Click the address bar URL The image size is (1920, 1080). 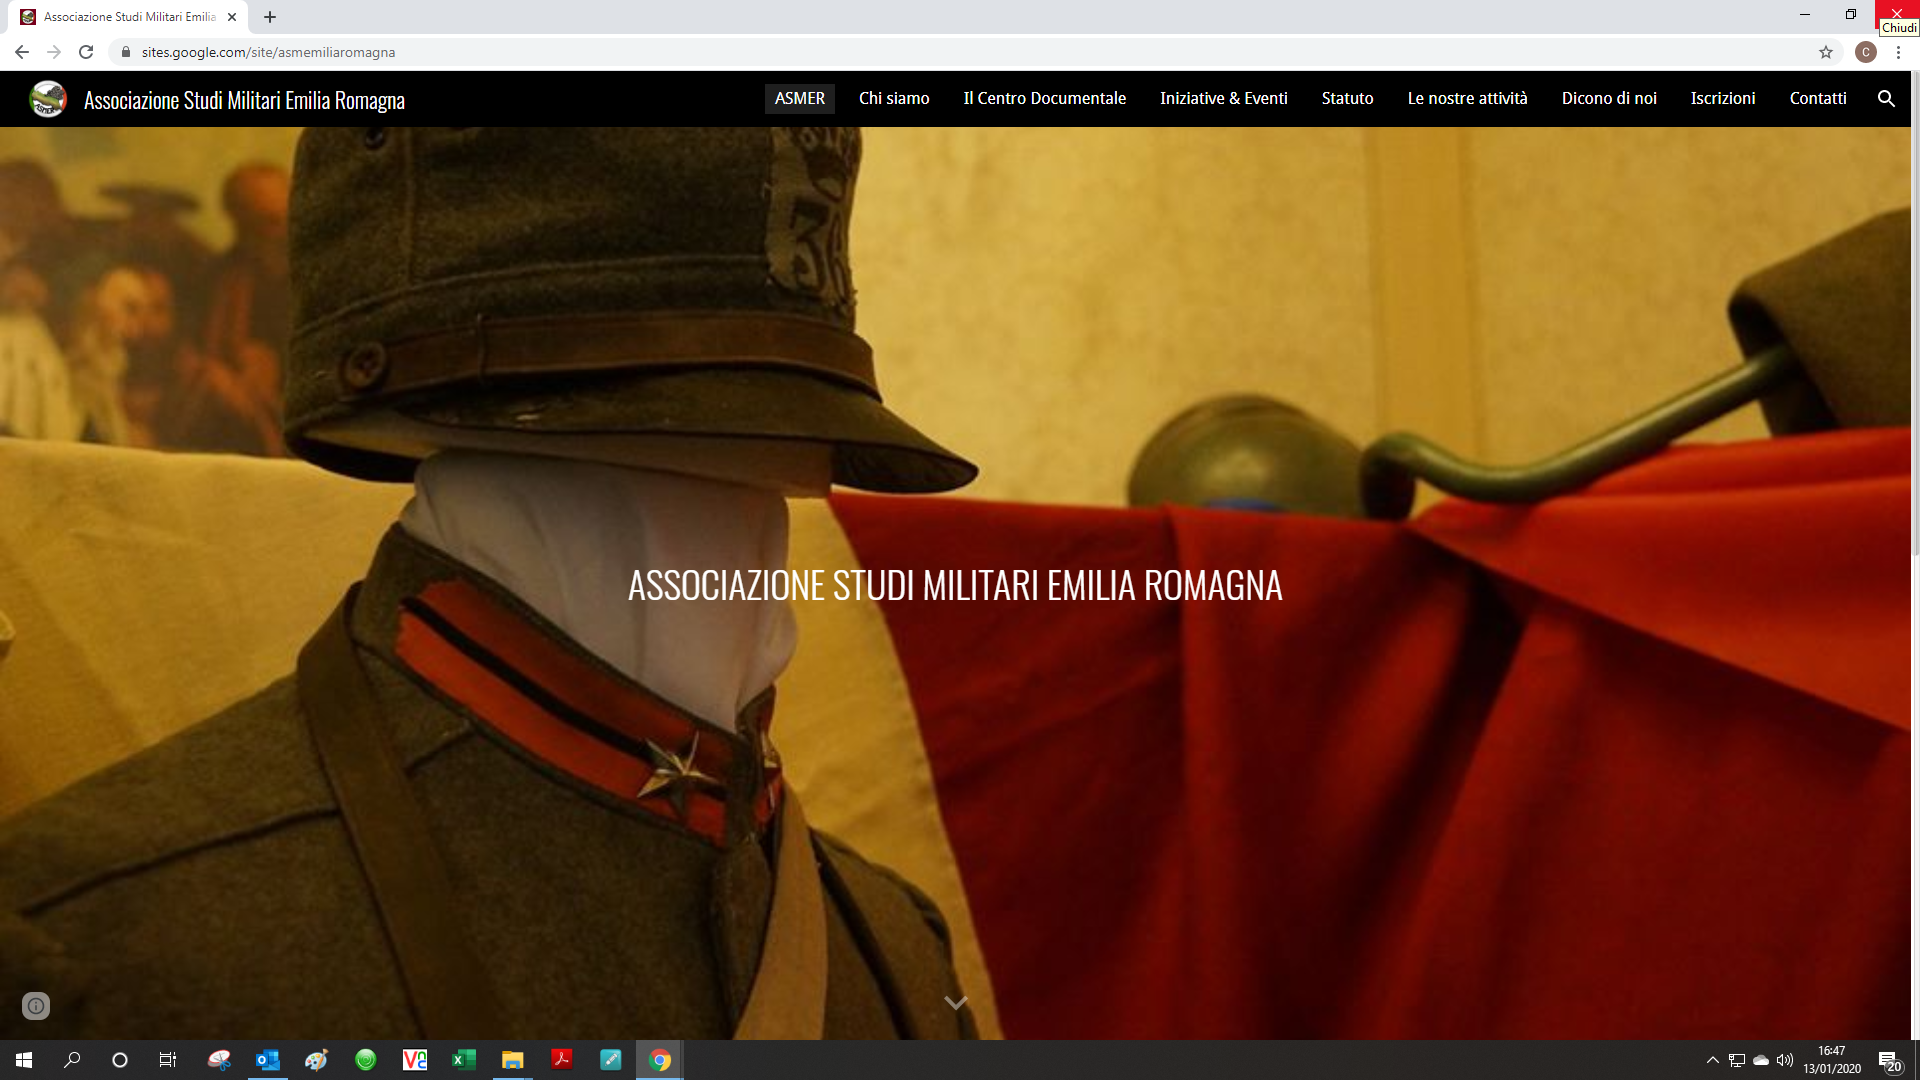point(268,52)
